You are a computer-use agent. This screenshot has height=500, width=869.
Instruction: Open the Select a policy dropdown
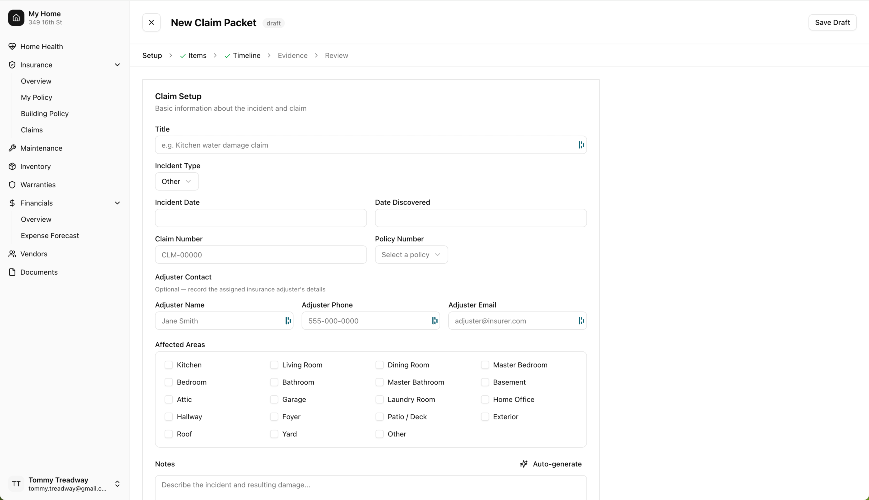410,255
